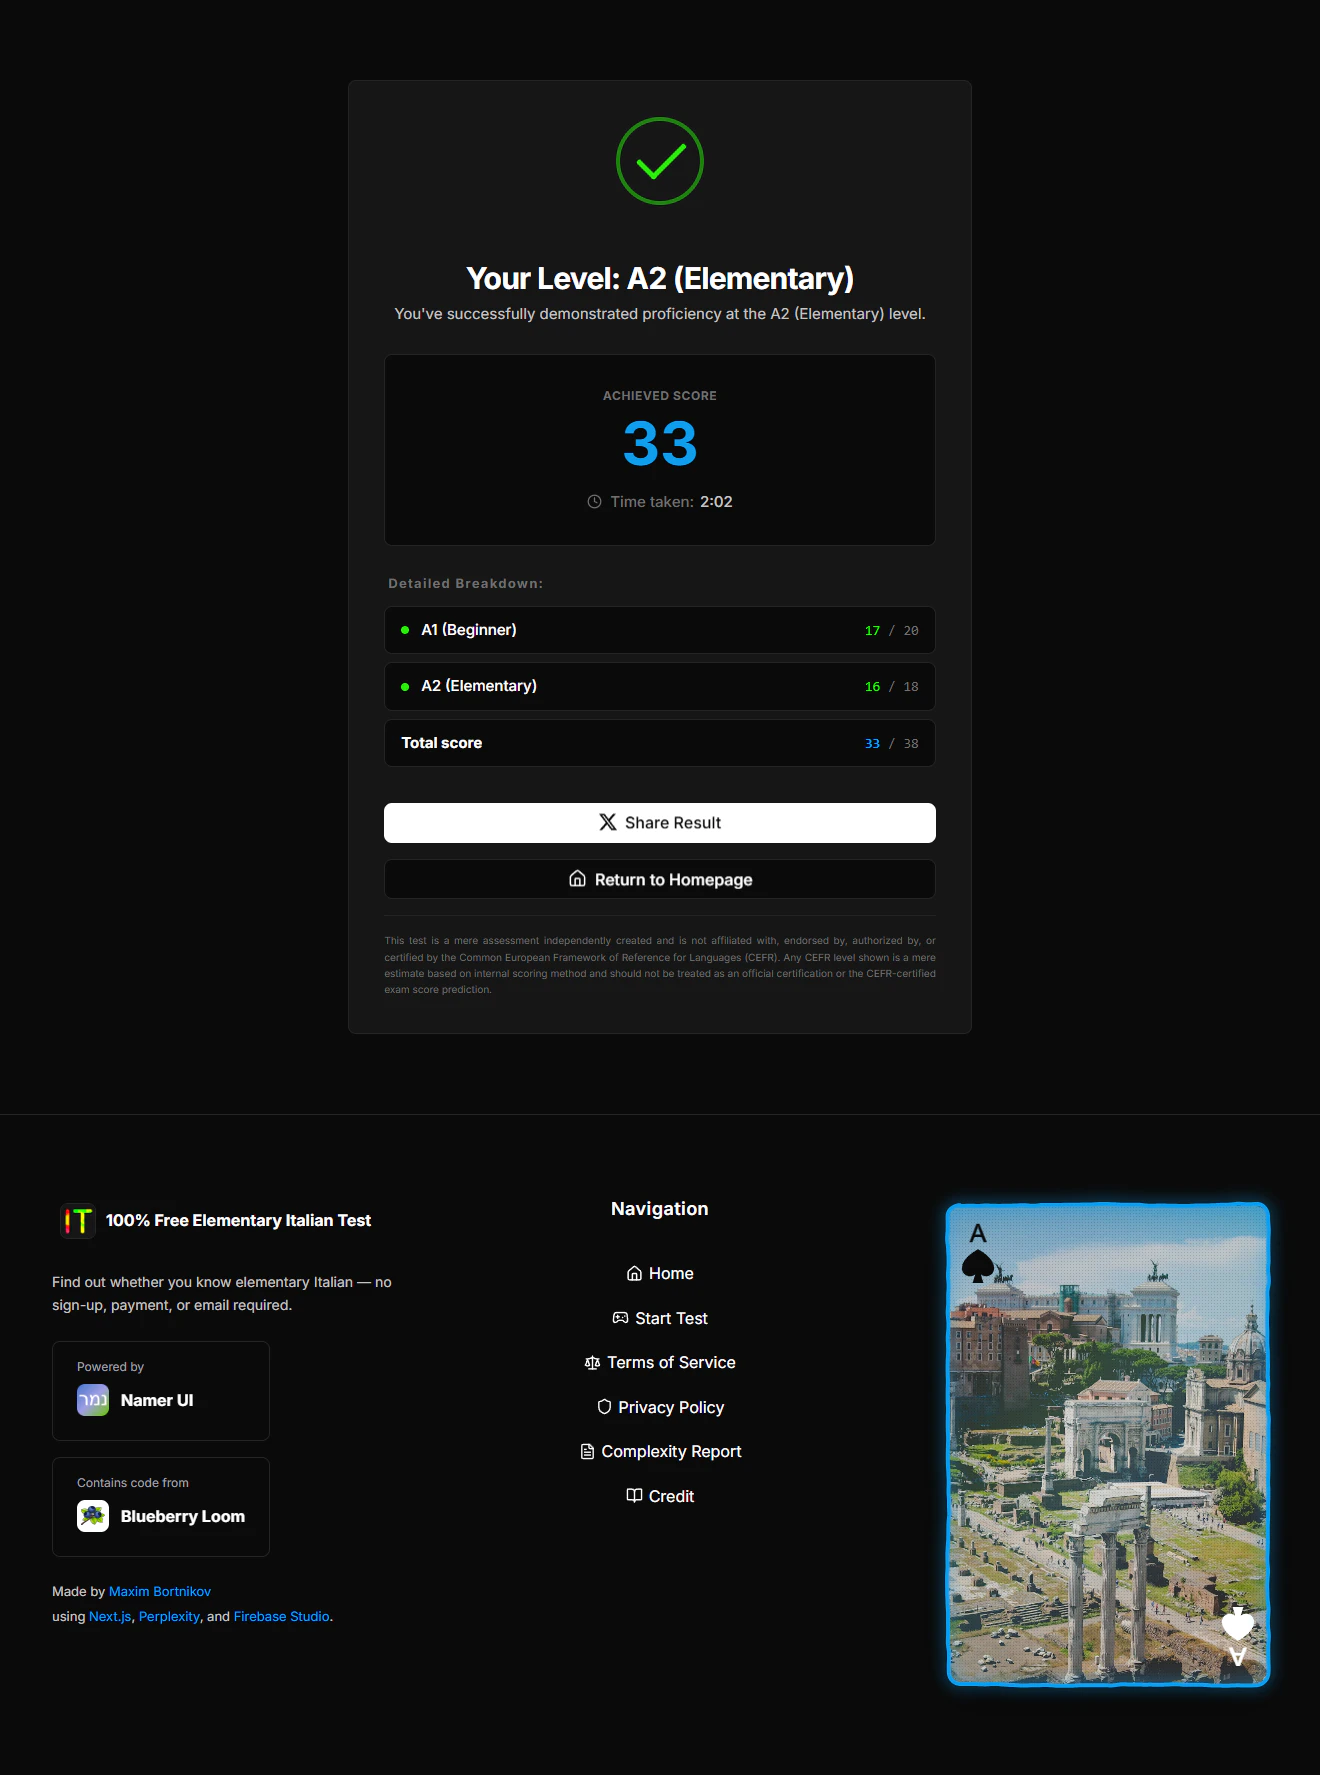This screenshot has width=1320, height=1775.
Task: Click the book icon beside Credit
Action: coord(634,1496)
